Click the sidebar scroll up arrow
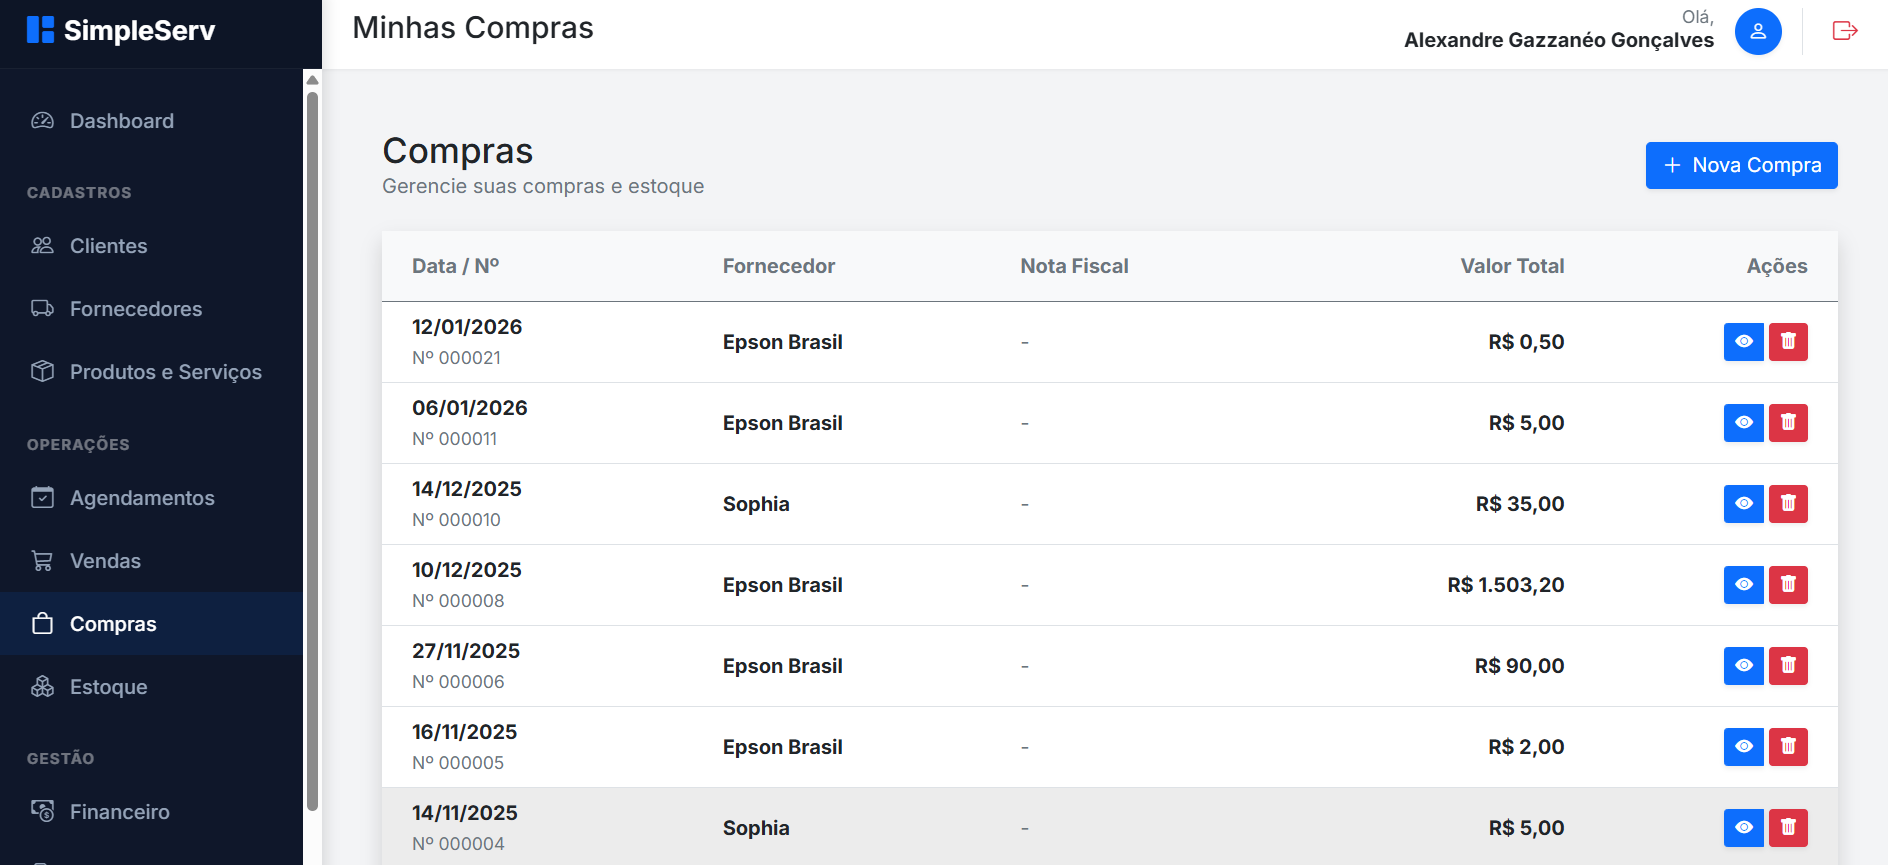Screen dimensions: 1888x865 [312, 80]
